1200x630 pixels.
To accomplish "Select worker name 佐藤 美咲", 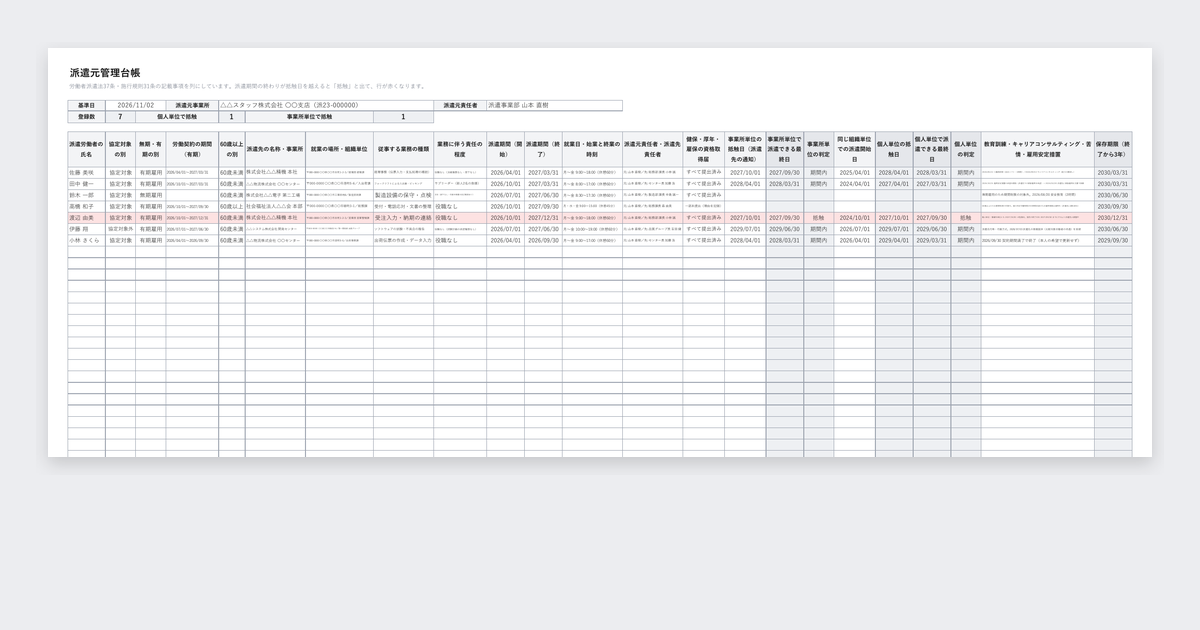I will (x=86, y=172).
